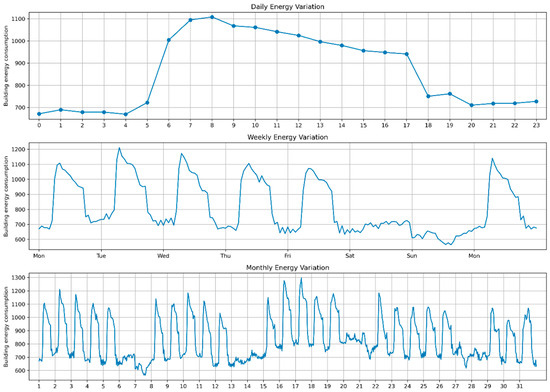Click the day 31 tick label in monthly chart

pyautogui.click(x=520, y=386)
